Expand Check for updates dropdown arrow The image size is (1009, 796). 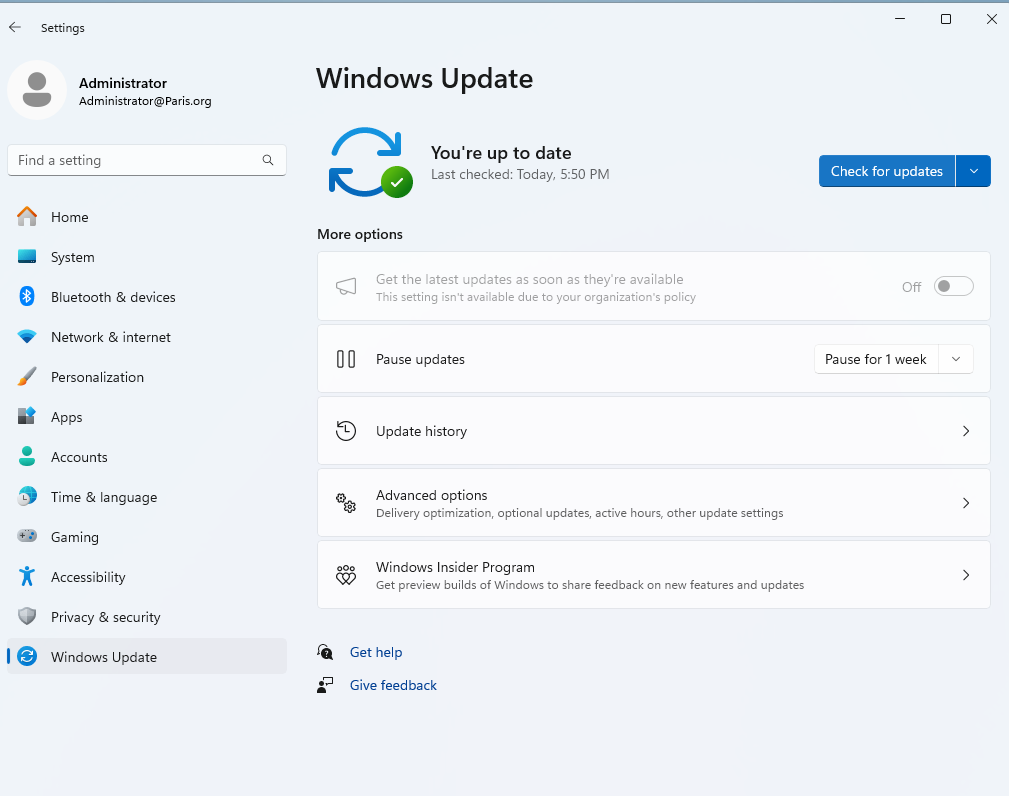tap(974, 171)
